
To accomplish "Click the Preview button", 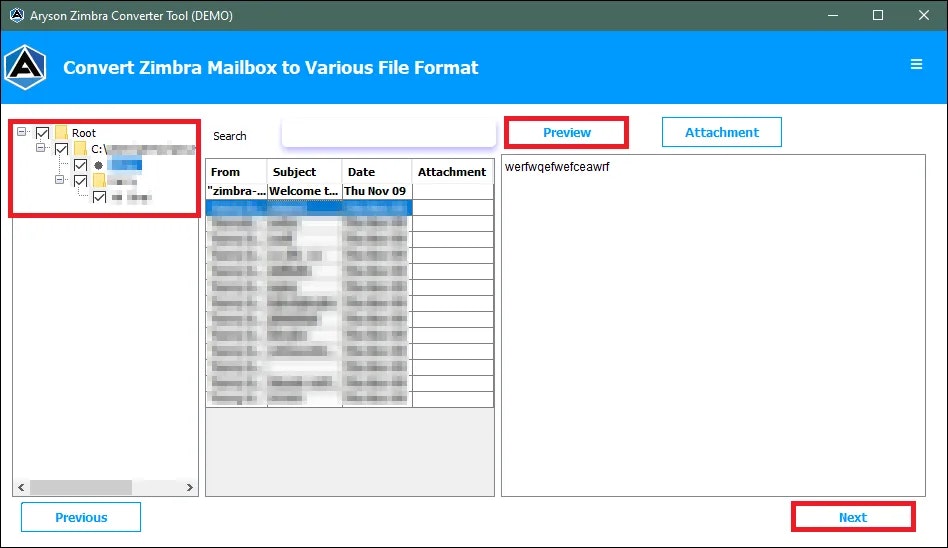I will click(567, 132).
